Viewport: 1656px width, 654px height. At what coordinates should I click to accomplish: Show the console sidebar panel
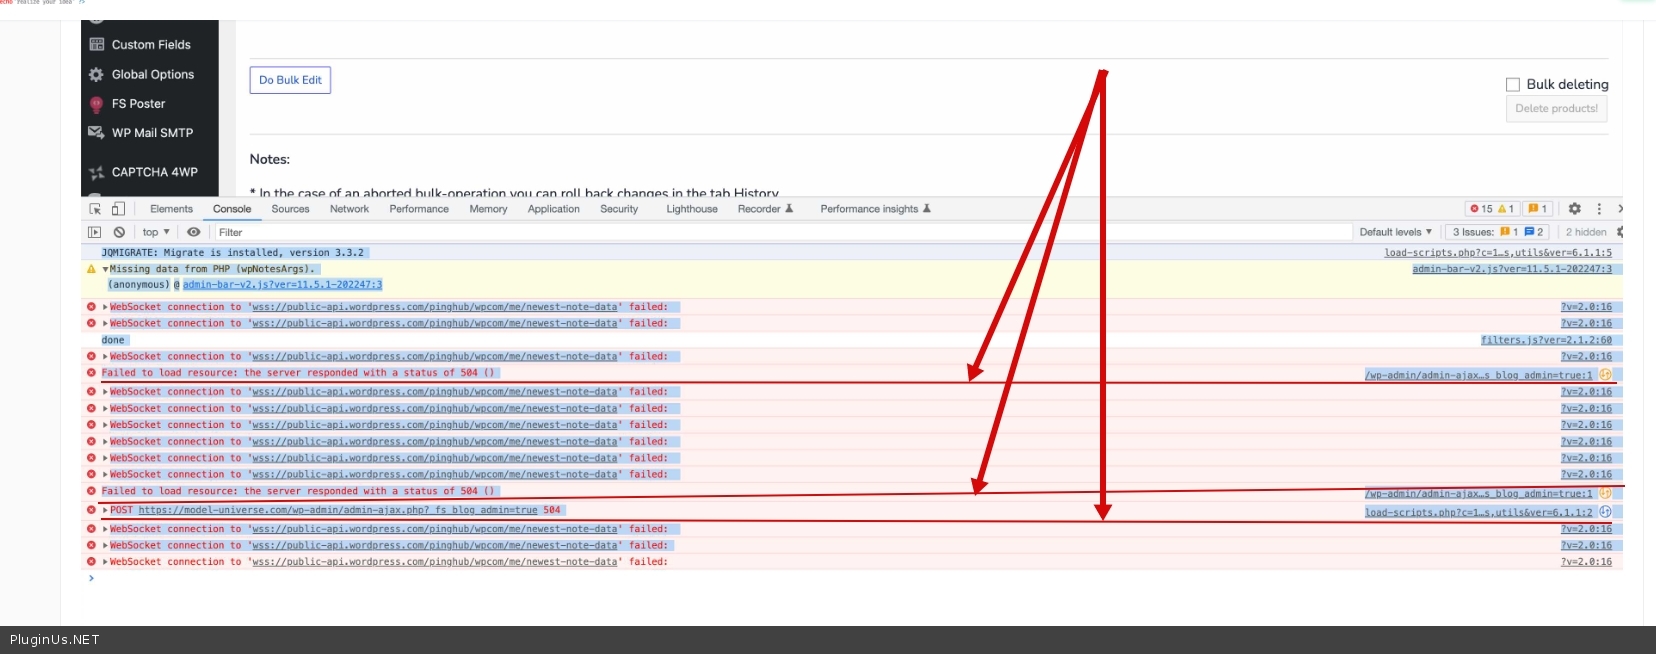click(95, 232)
